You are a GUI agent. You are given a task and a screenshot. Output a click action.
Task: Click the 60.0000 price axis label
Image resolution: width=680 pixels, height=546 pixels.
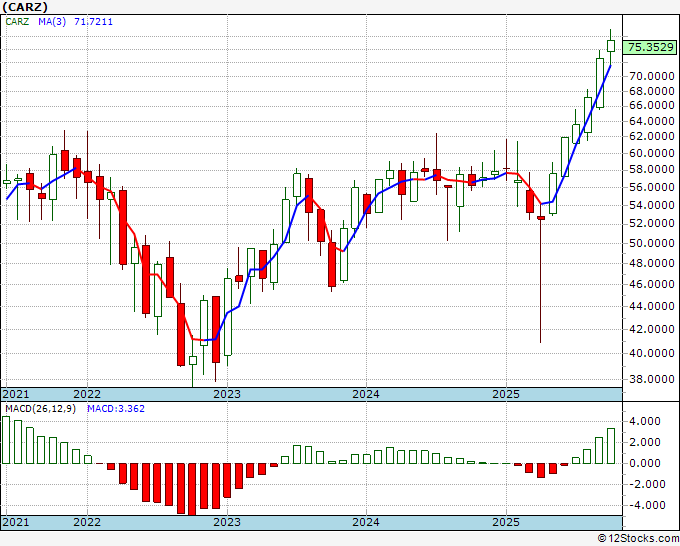pyautogui.click(x=651, y=153)
